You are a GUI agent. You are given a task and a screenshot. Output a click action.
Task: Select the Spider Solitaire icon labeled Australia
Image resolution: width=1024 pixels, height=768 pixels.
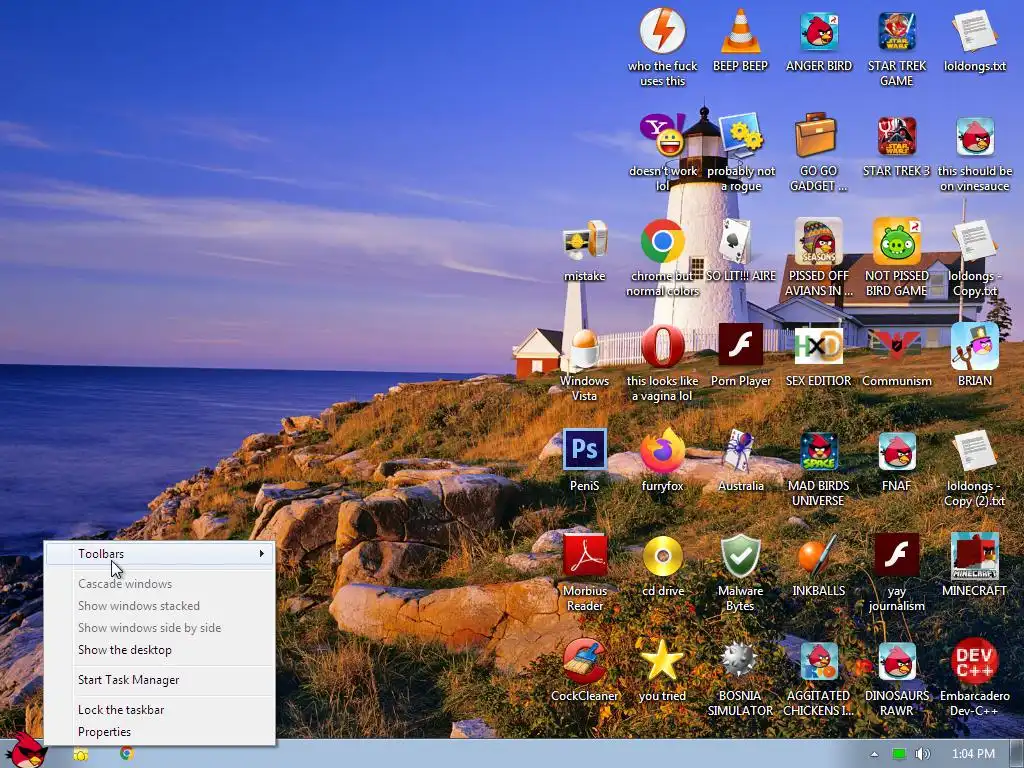[x=739, y=451]
